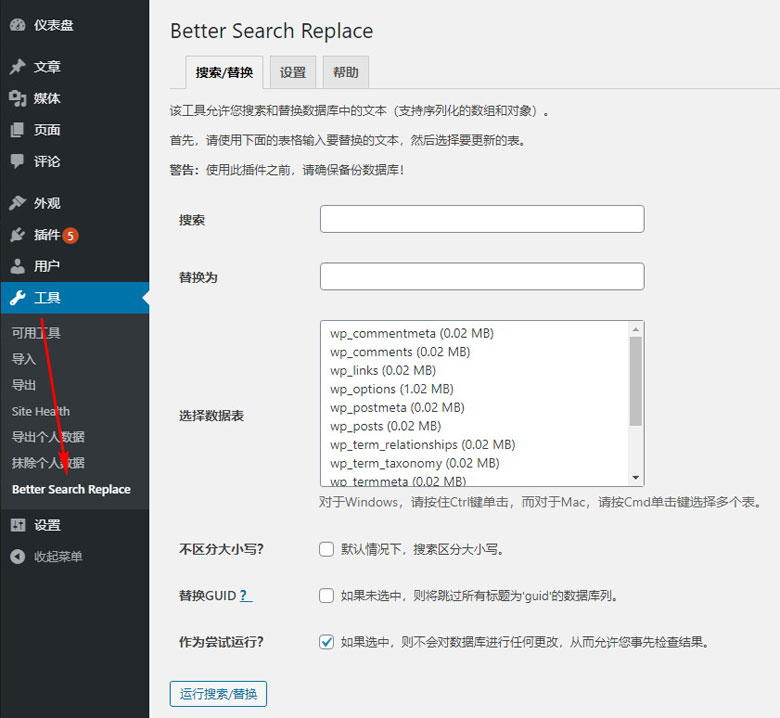This screenshot has height=718, width=780.
Task: Enable the 不区分大小写 checkbox
Action: pyautogui.click(x=326, y=549)
